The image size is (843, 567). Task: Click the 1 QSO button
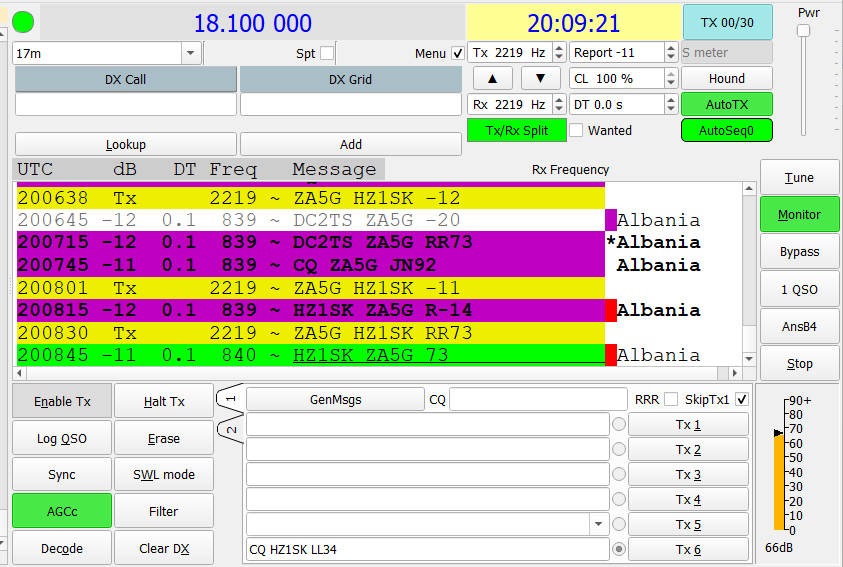pos(799,289)
